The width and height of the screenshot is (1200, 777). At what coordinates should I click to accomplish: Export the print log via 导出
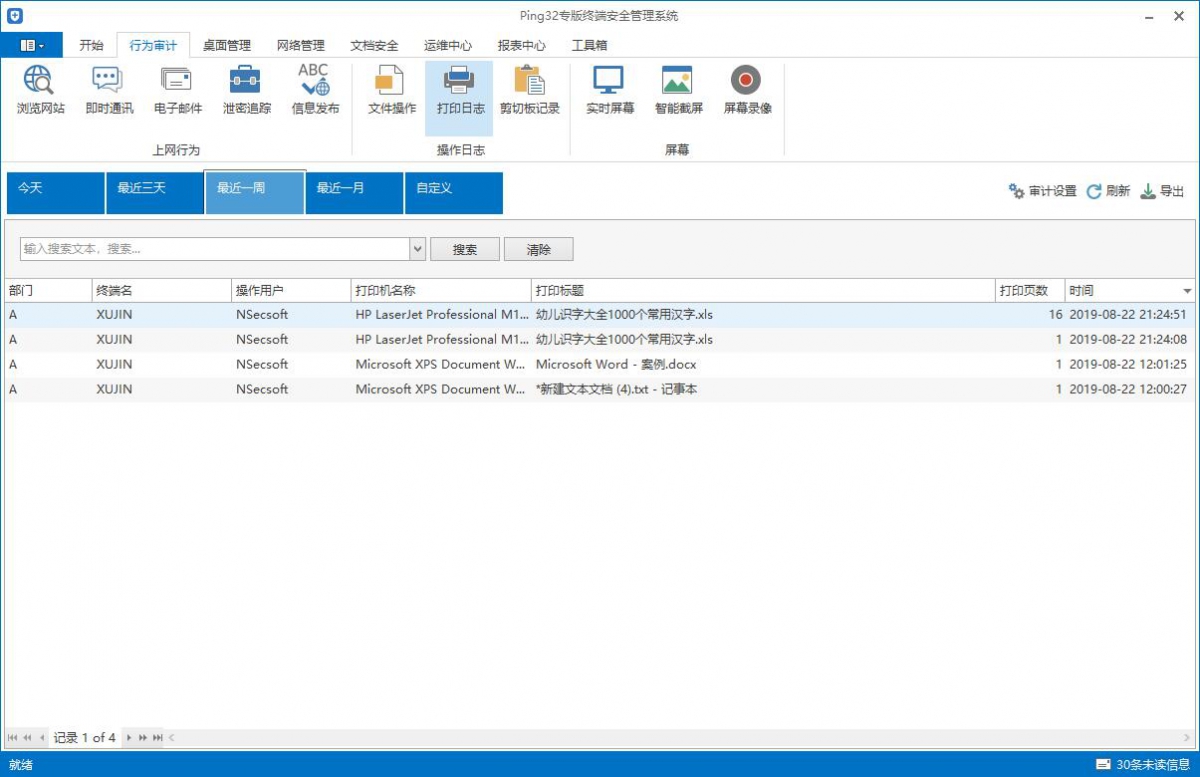(x=1163, y=191)
